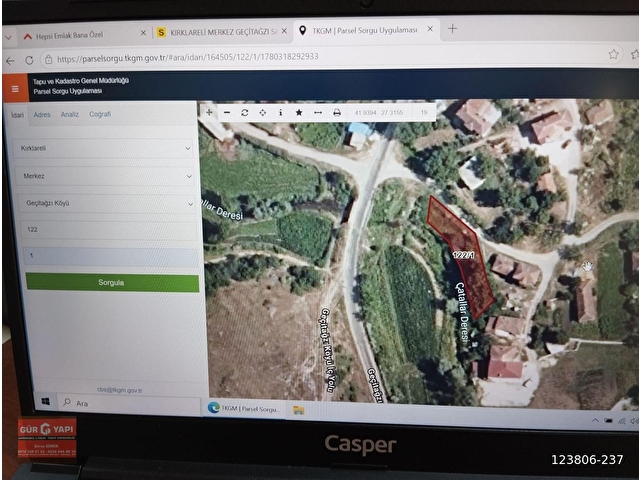
Task: Switch to the Hepsi Emlak Bana Özel tab
Action: coord(82,35)
